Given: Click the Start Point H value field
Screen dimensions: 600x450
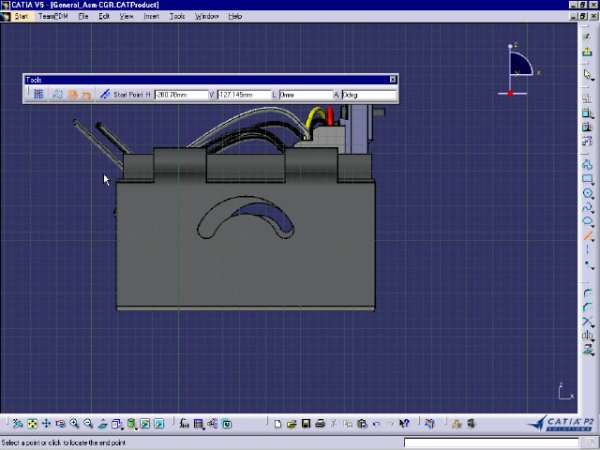Looking at the screenshot, I should pyautogui.click(x=181, y=95).
